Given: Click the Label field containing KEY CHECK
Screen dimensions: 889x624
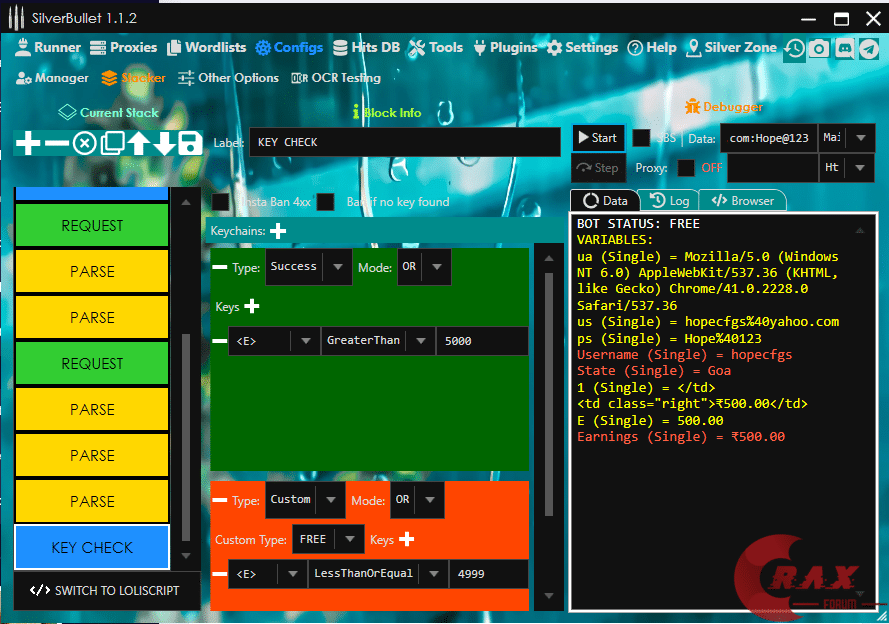Looking at the screenshot, I should [x=404, y=142].
